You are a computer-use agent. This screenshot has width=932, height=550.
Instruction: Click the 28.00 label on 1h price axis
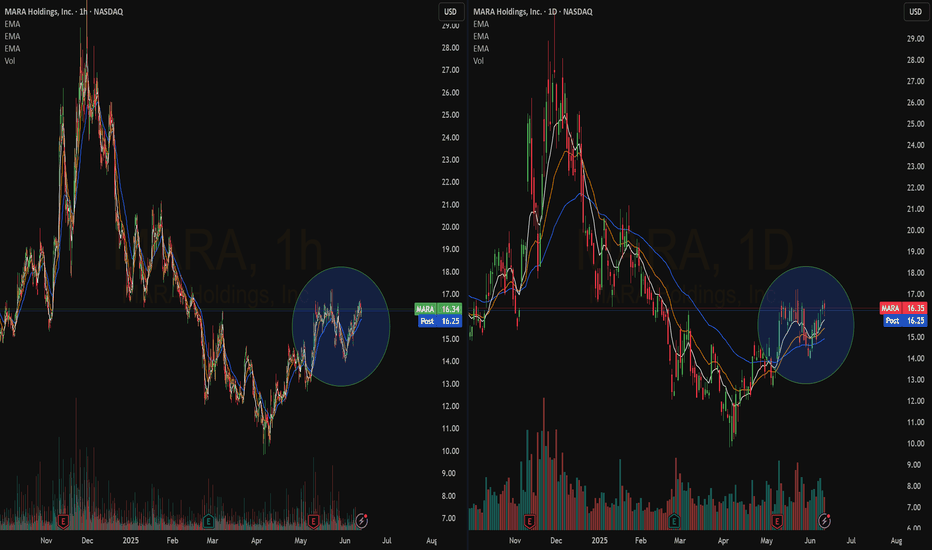[451, 48]
